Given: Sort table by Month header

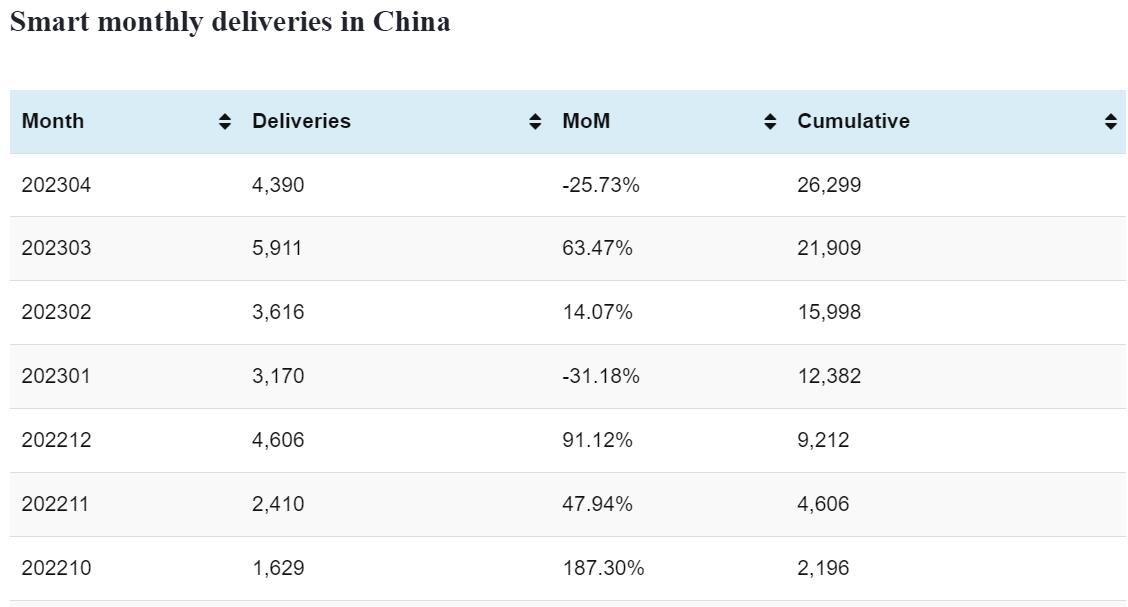Looking at the screenshot, I should click(53, 121).
